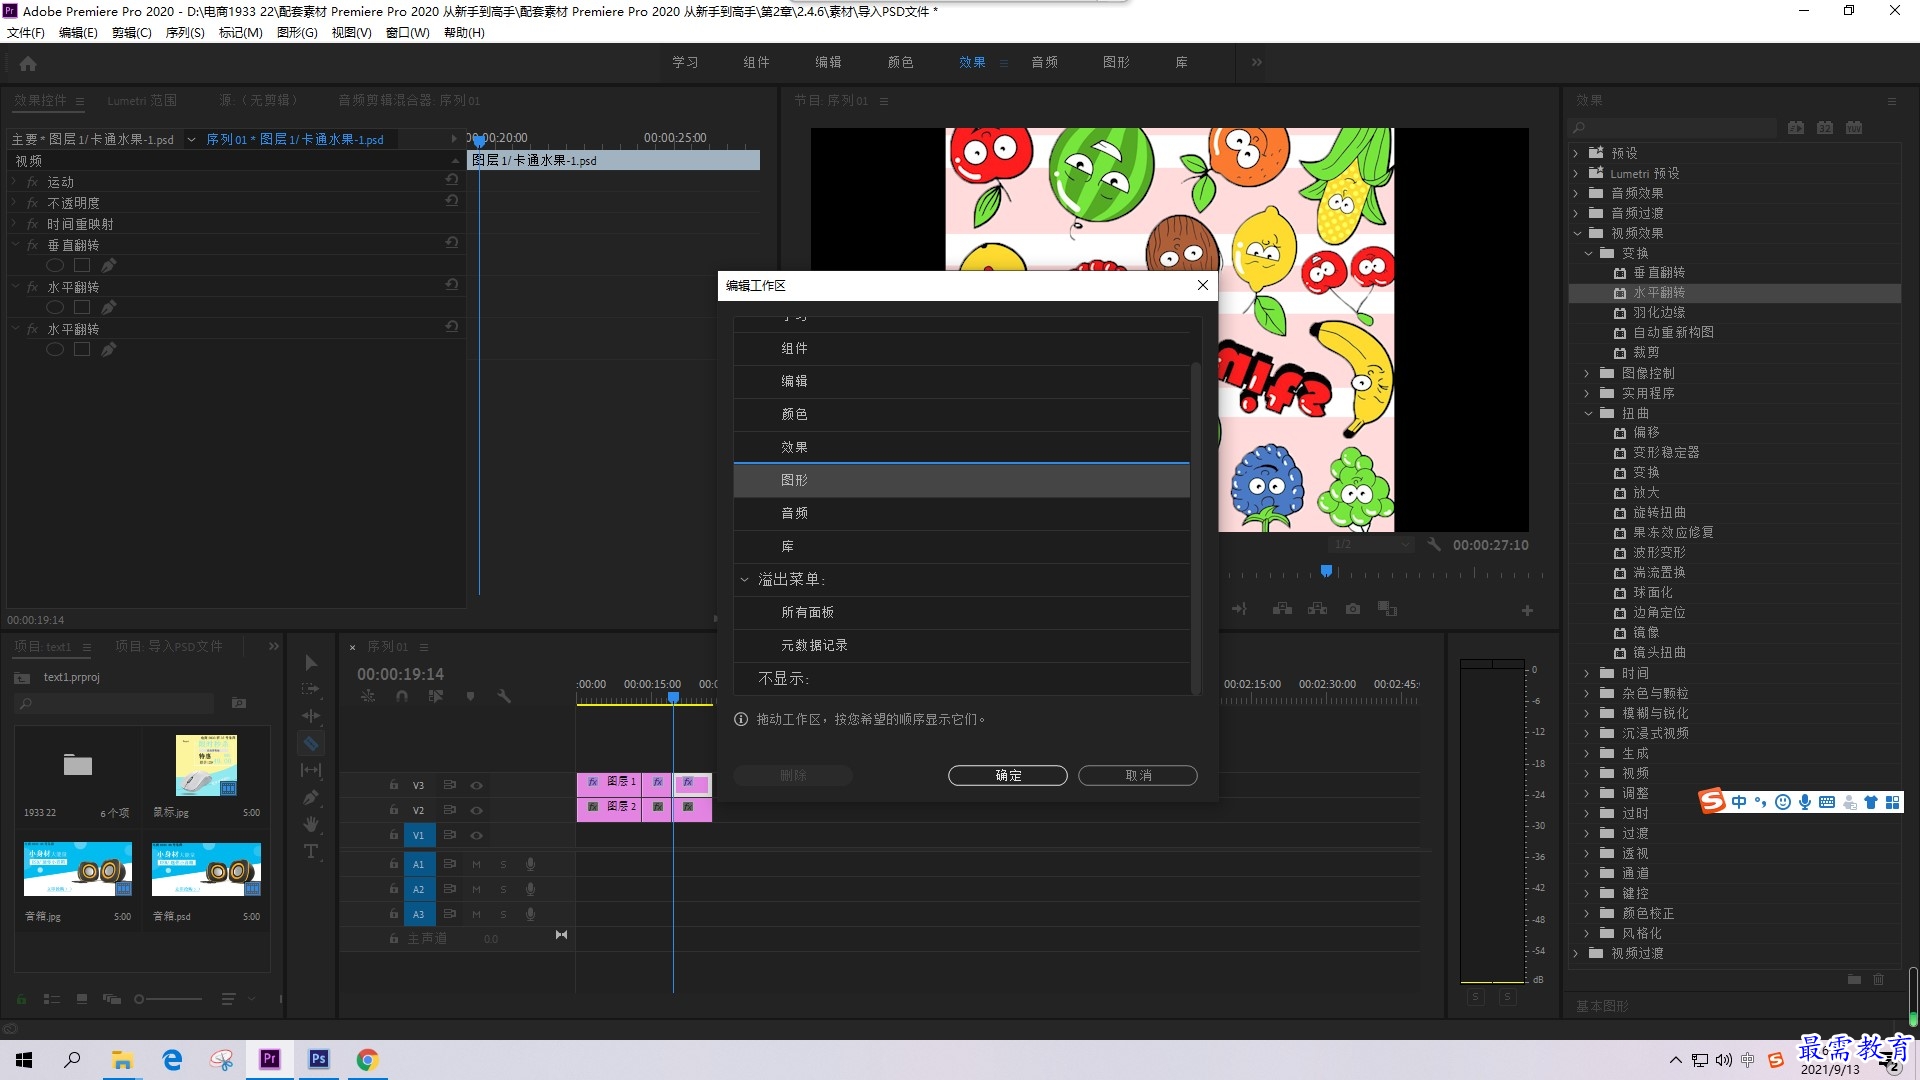
Task: Add marker in timeline header
Action: click(470, 696)
